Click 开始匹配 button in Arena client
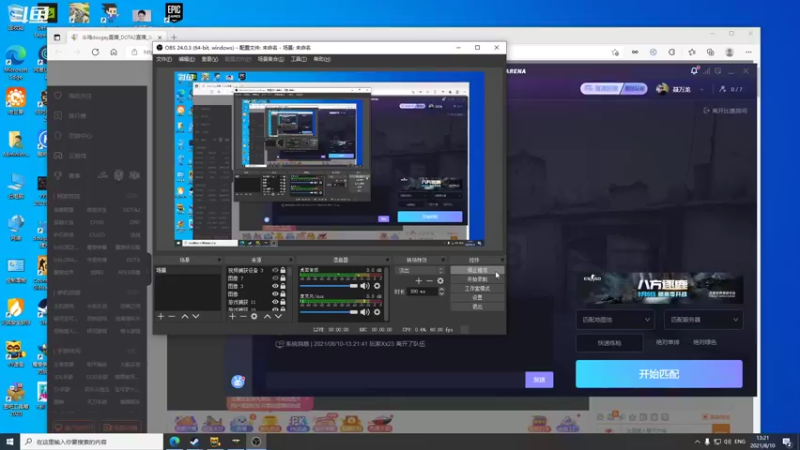This screenshot has height=450, width=800. point(659,374)
